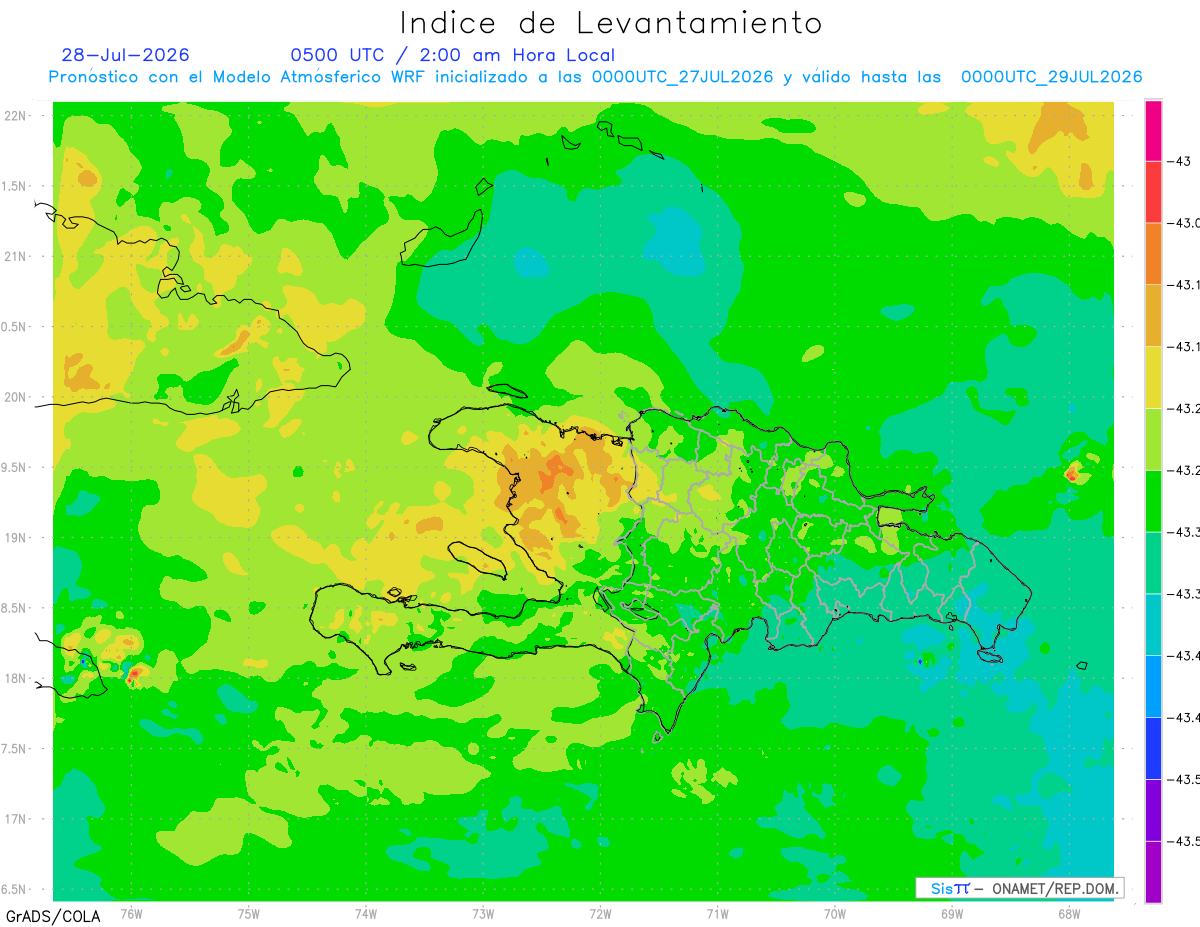Click the sea-green legend swatch
This screenshot has width=1200, height=927.
tap(1153, 562)
